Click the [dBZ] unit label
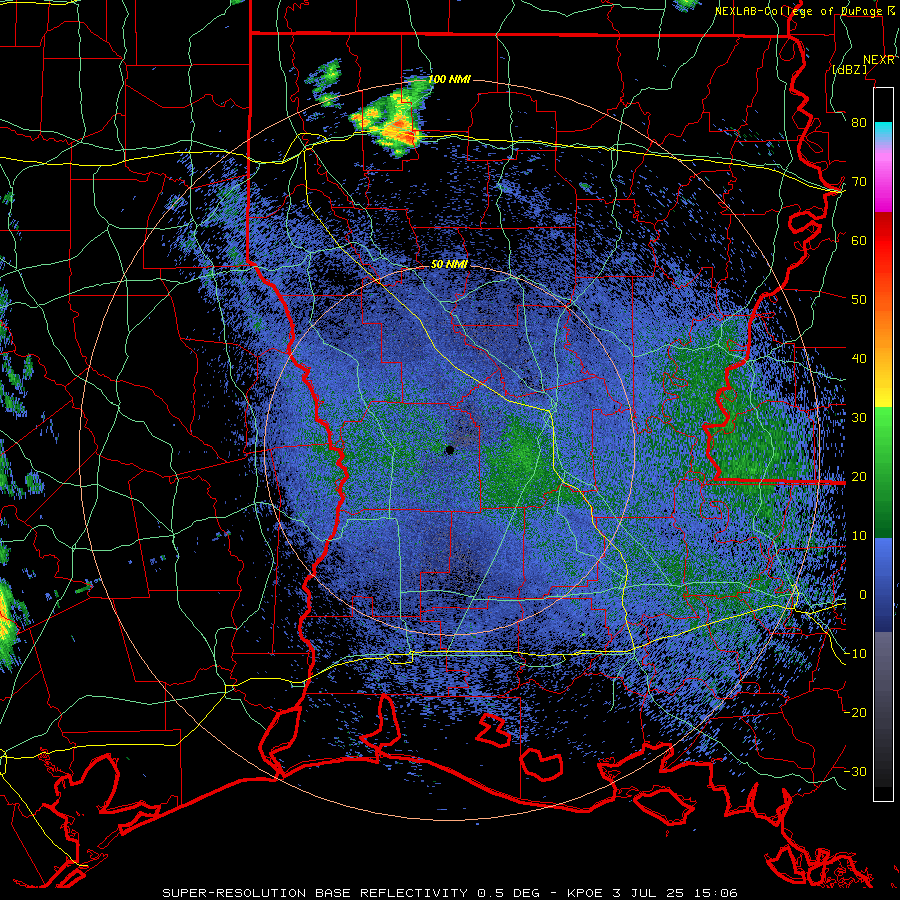Viewport: 900px width, 900px height. [x=849, y=69]
